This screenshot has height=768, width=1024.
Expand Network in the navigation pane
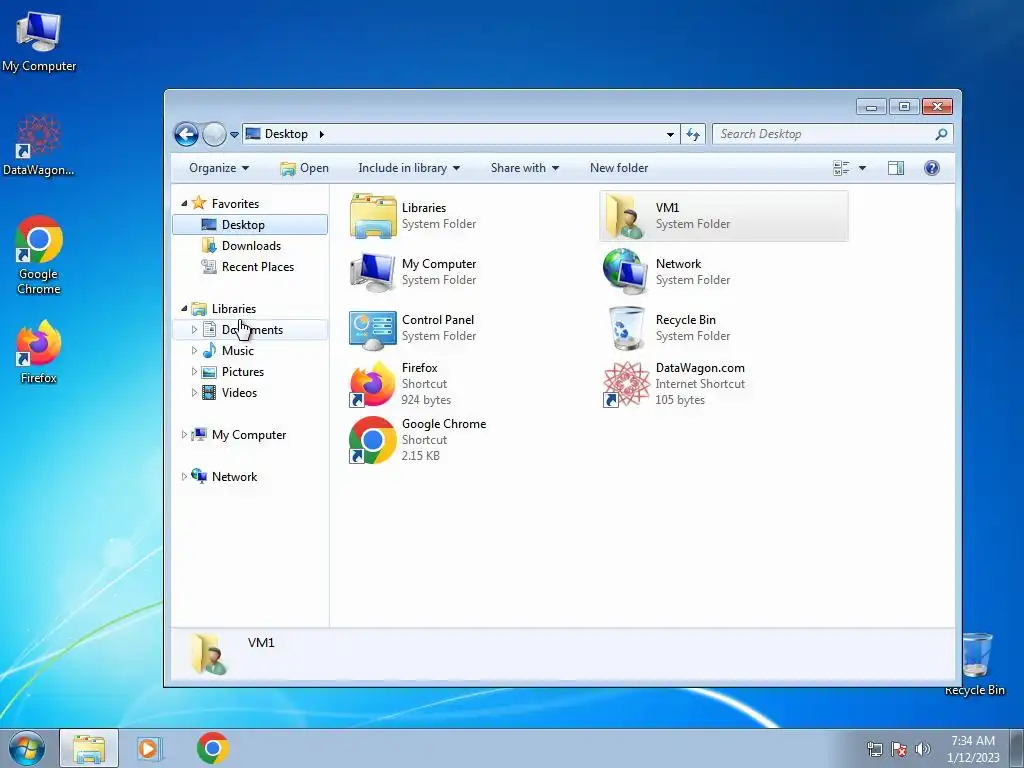click(184, 477)
